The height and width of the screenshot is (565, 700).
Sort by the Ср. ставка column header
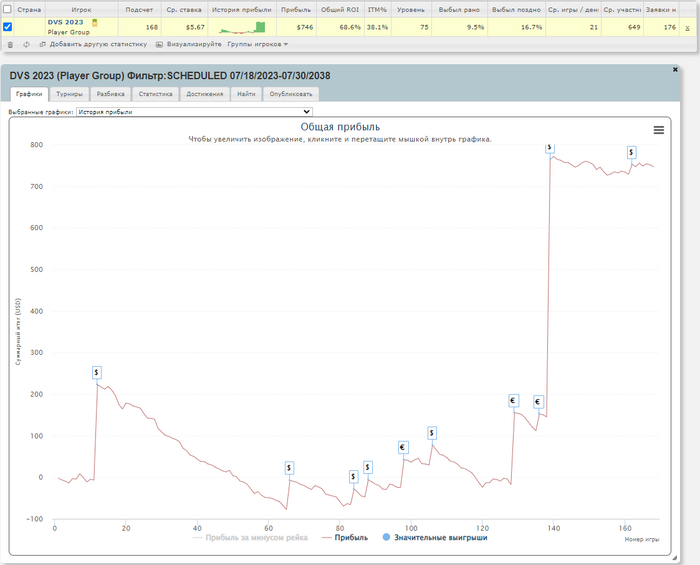point(184,9)
